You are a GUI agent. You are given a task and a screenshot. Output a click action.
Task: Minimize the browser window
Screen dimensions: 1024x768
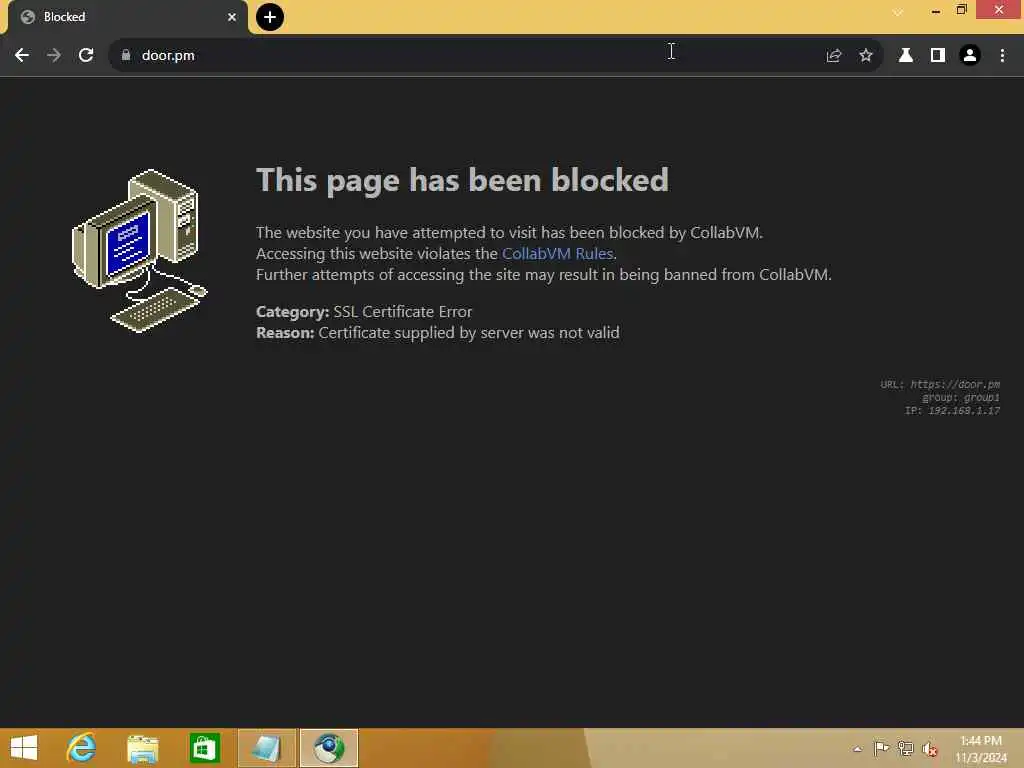coord(936,10)
